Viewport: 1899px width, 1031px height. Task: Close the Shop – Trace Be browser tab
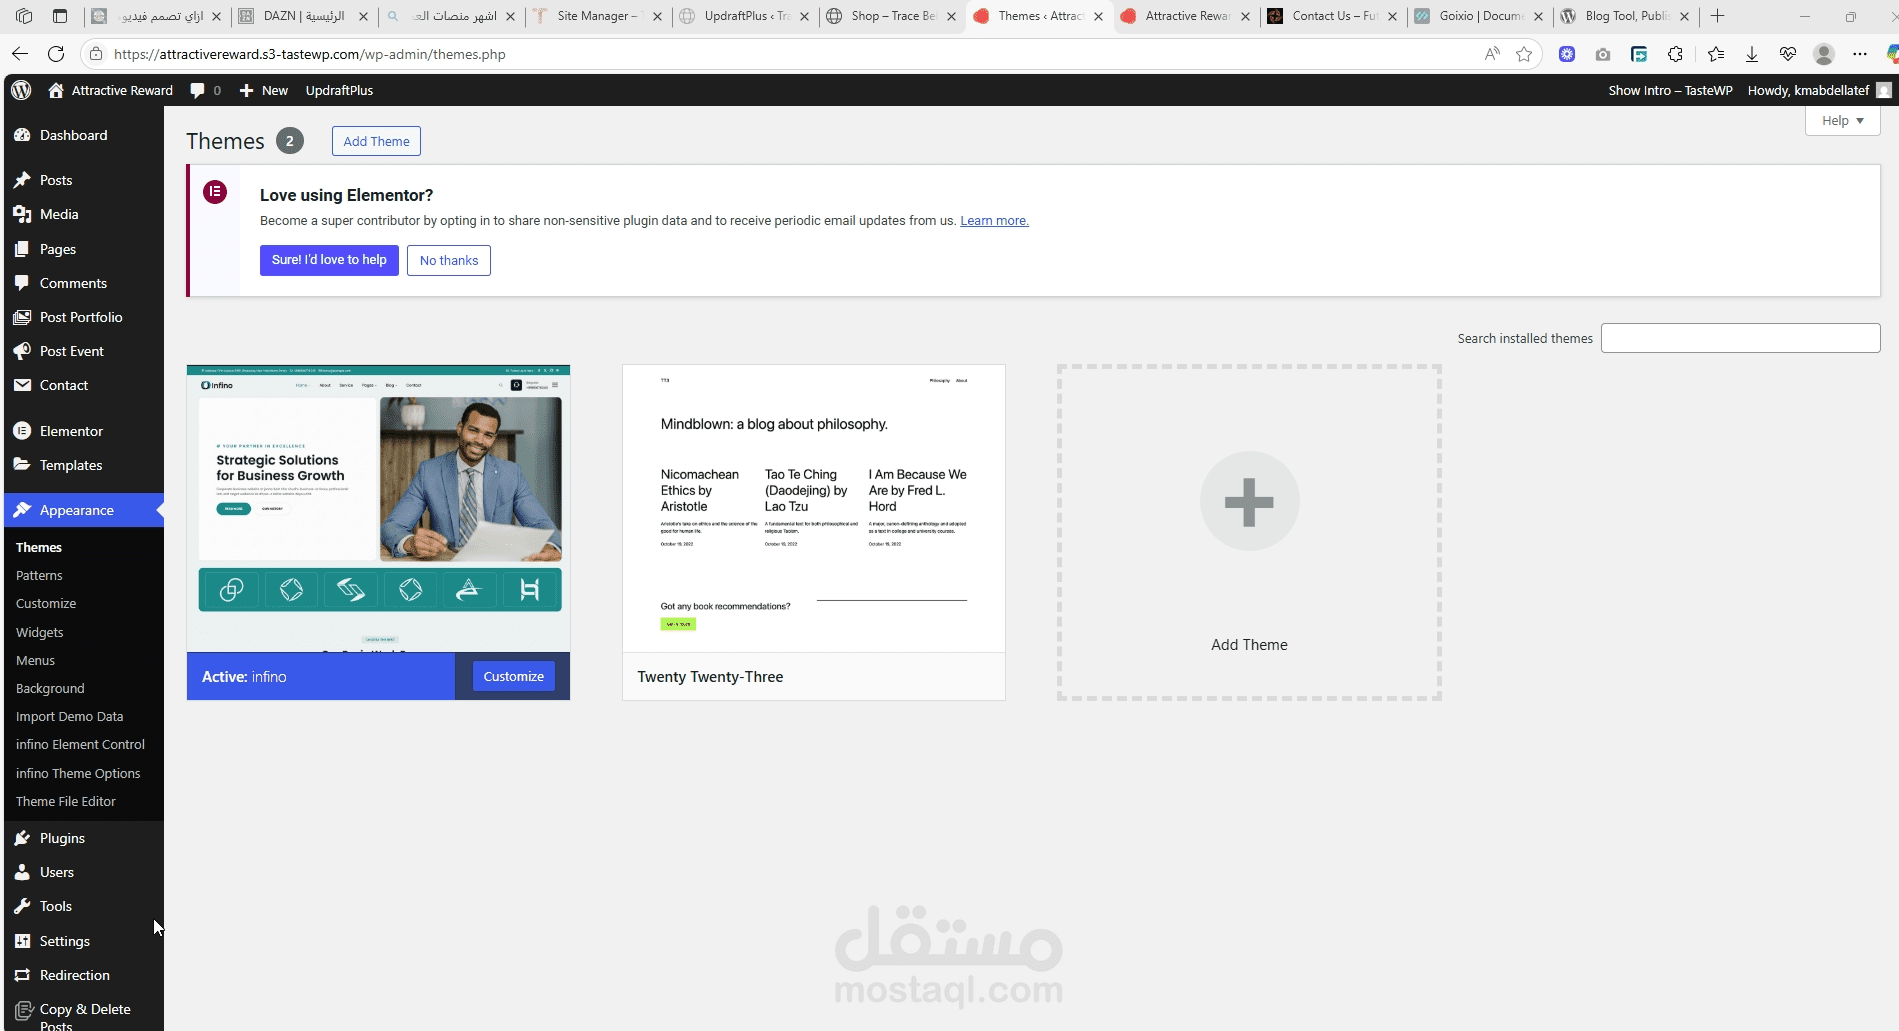(951, 16)
